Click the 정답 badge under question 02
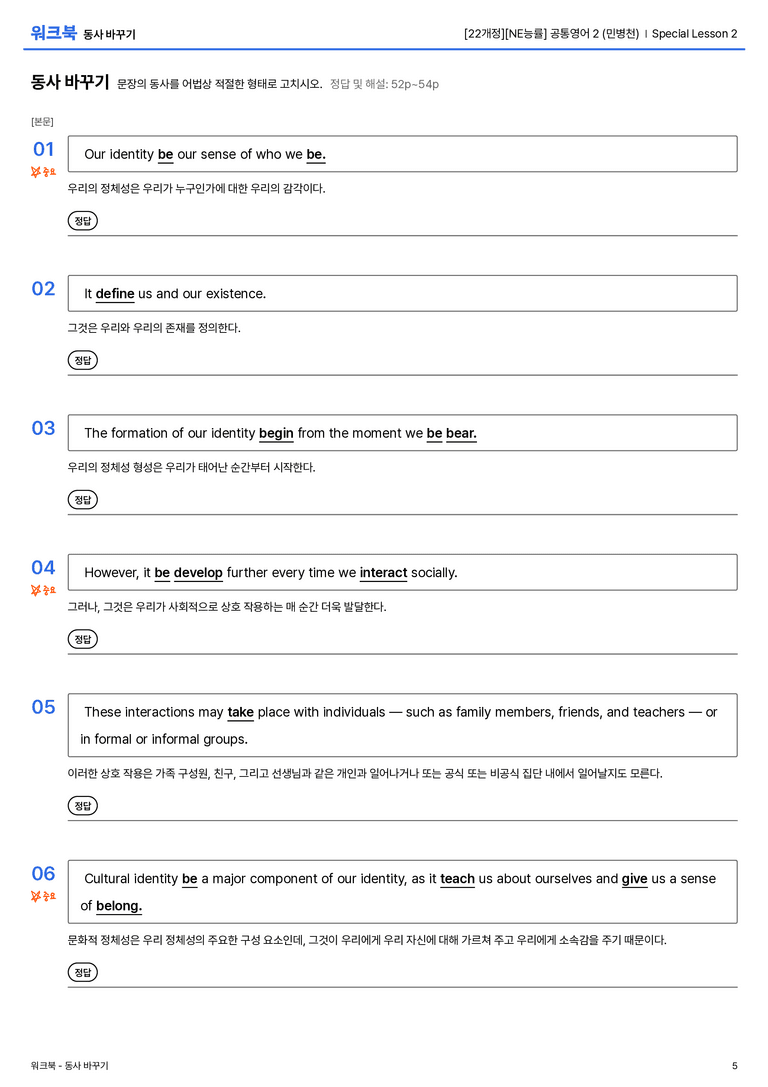Screen dimensions: 768x1087 pyautogui.click(x=82, y=360)
